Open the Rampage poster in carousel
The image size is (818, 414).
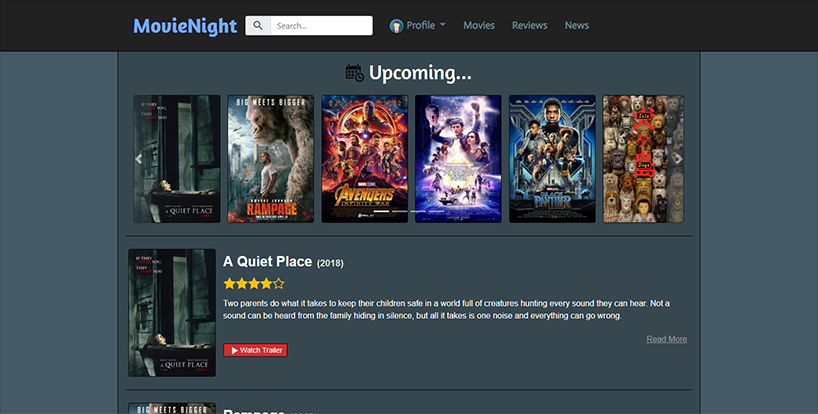(x=271, y=159)
